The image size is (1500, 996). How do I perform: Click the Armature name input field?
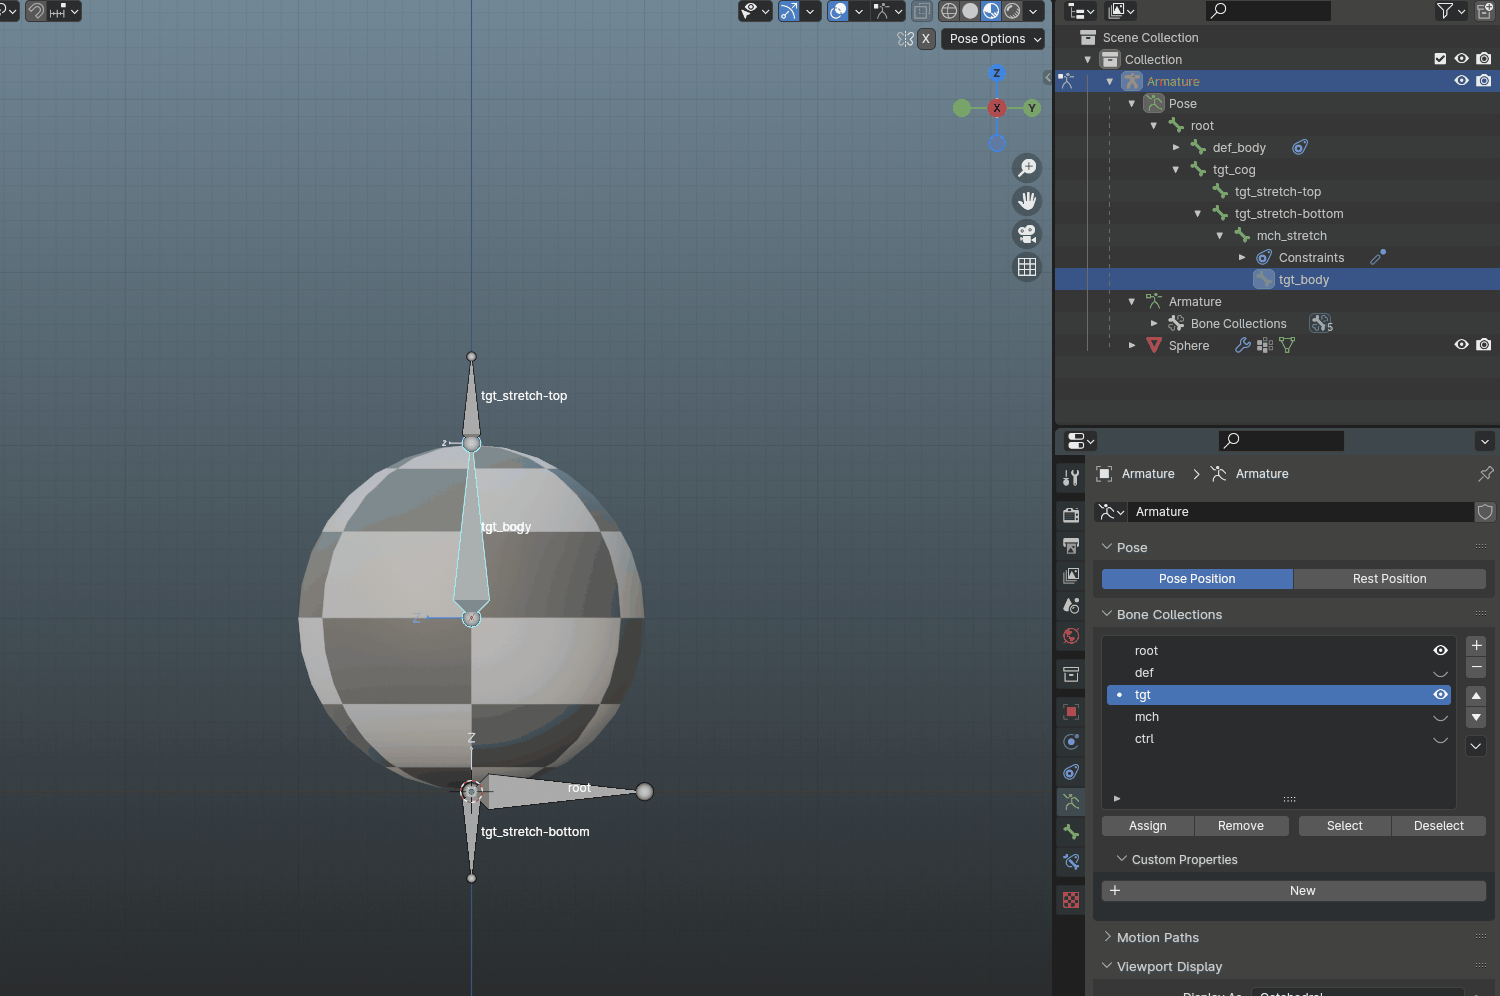click(x=1300, y=512)
